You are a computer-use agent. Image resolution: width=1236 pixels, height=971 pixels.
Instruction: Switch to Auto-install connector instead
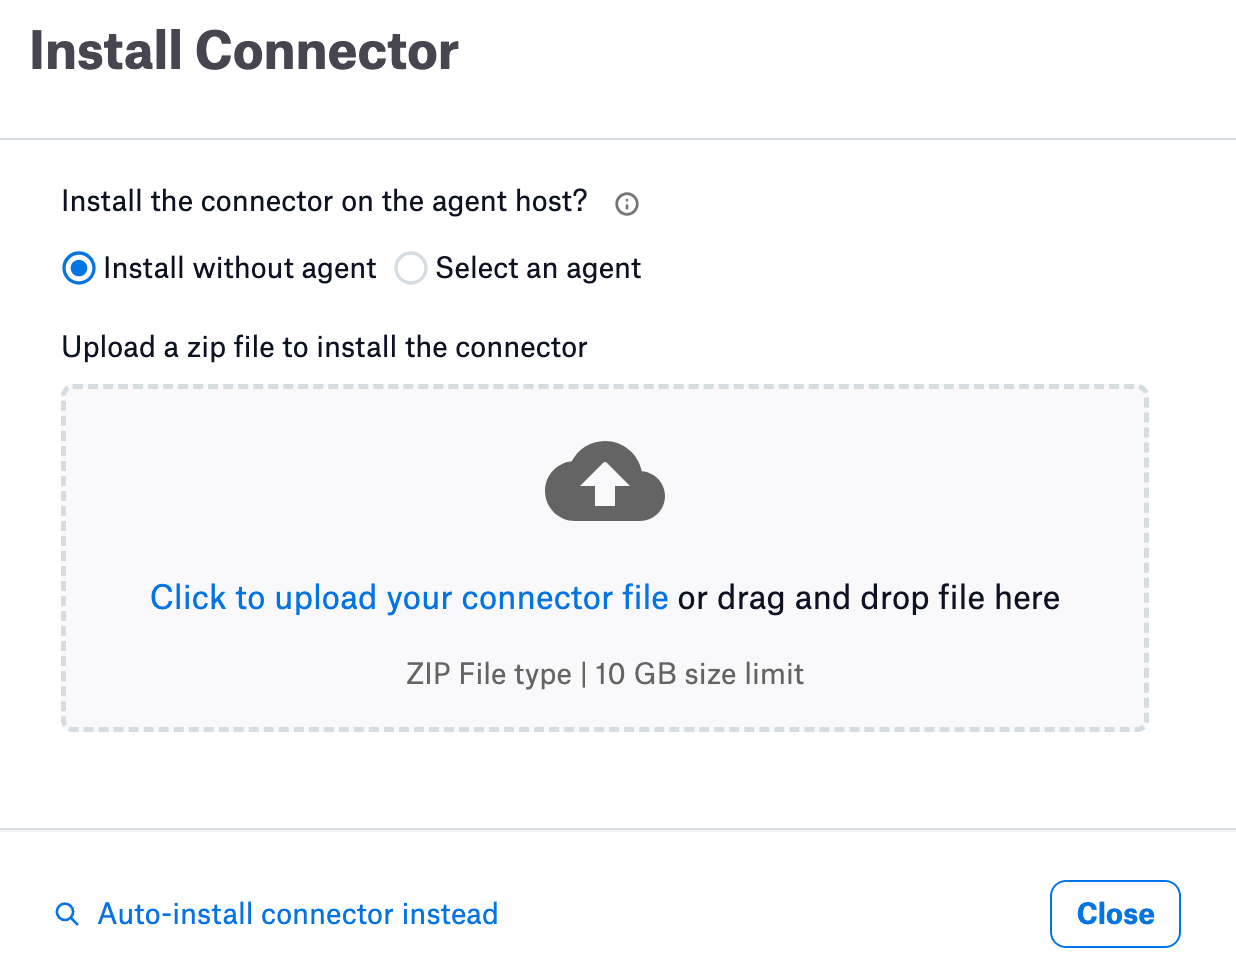298,914
